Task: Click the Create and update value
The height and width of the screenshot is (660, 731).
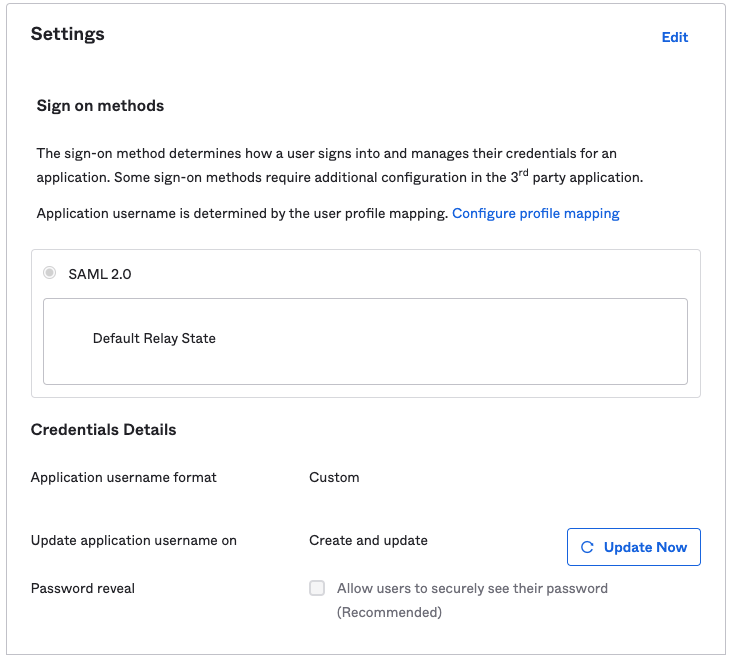Action: click(368, 540)
